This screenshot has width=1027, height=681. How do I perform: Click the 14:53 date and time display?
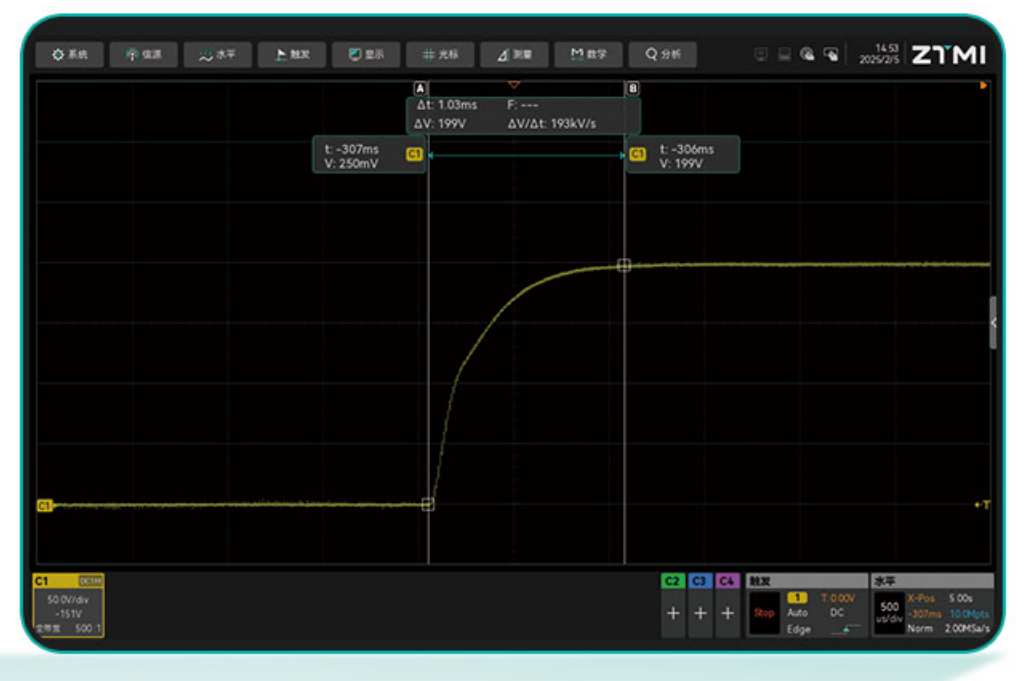point(880,54)
